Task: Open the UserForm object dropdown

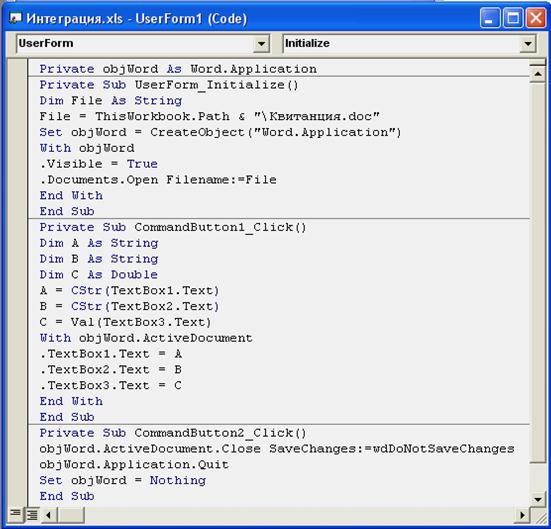Action: point(261,44)
